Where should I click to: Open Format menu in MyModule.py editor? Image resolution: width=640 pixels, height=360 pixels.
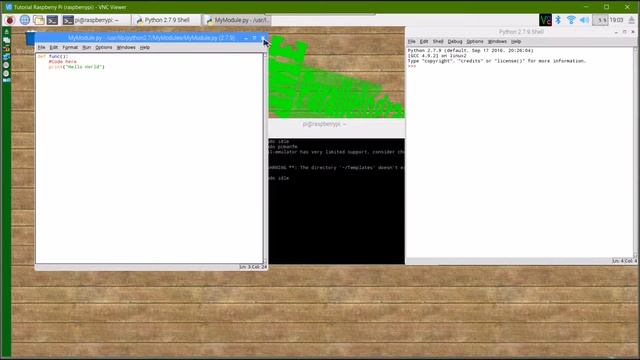coord(70,47)
